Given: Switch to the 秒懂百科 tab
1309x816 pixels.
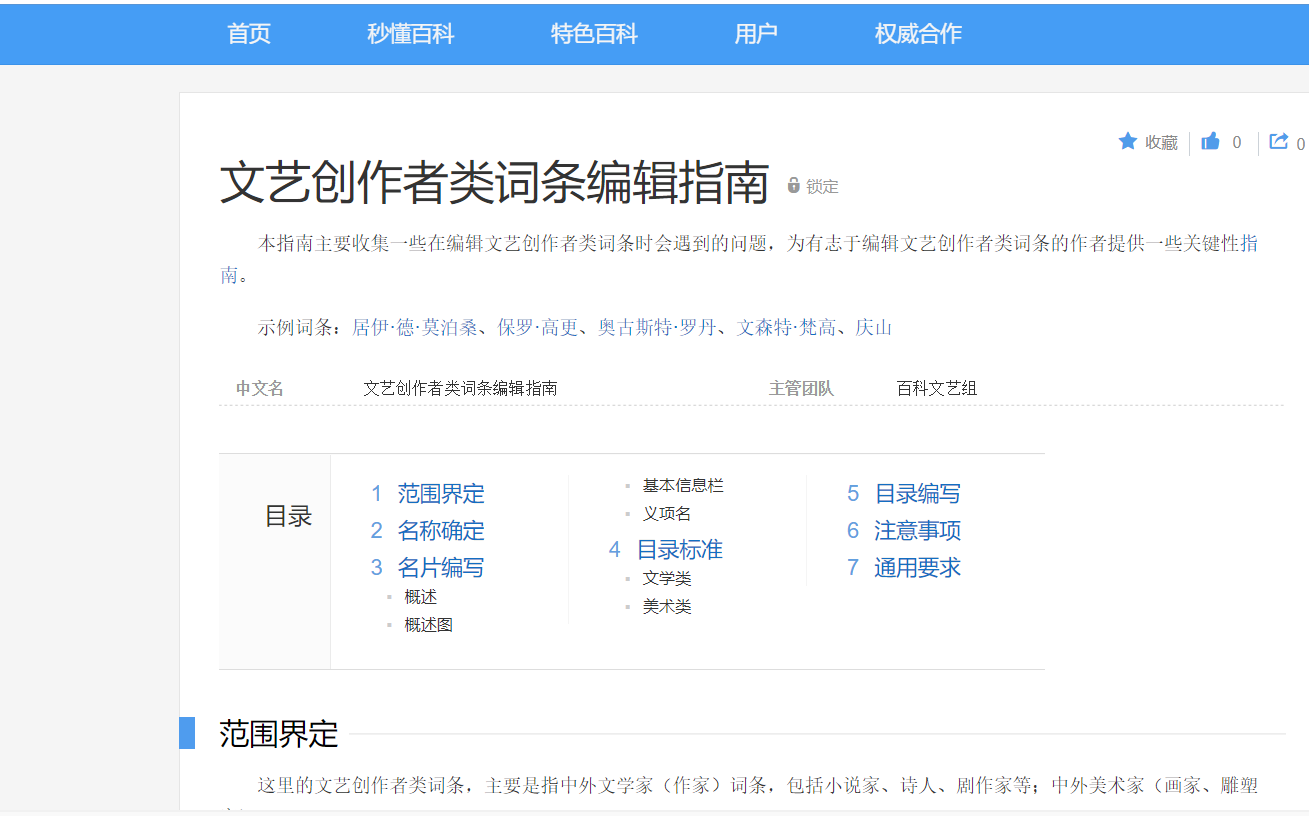Looking at the screenshot, I should click(x=410, y=33).
